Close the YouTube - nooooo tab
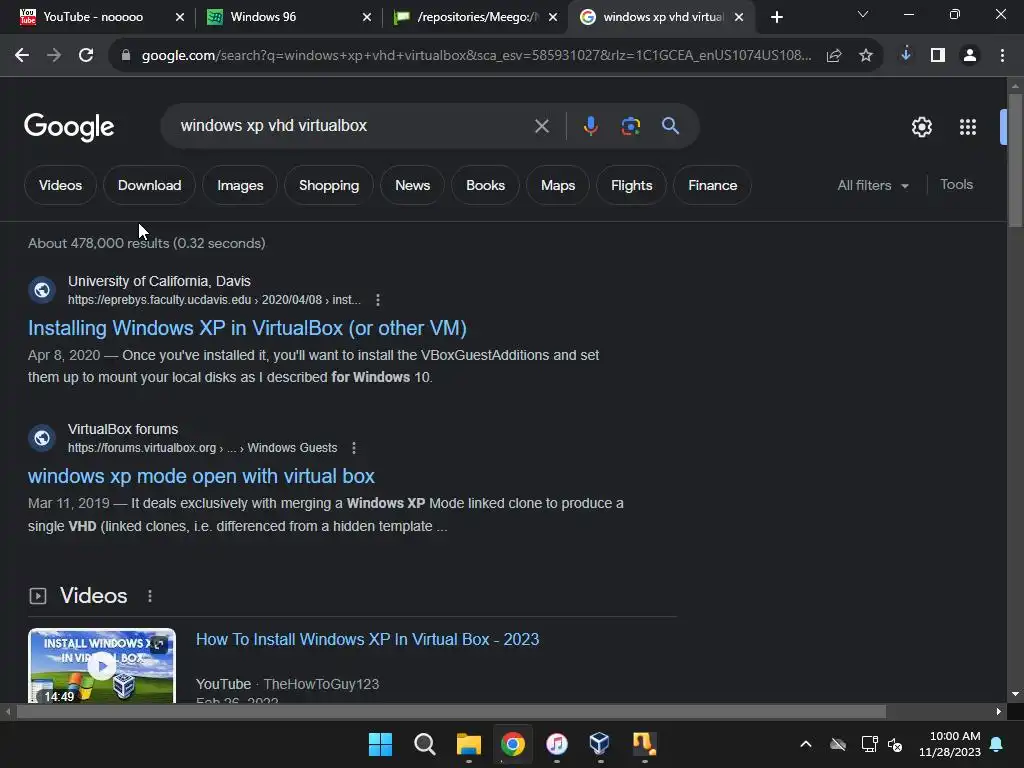The image size is (1024, 768). tap(180, 18)
